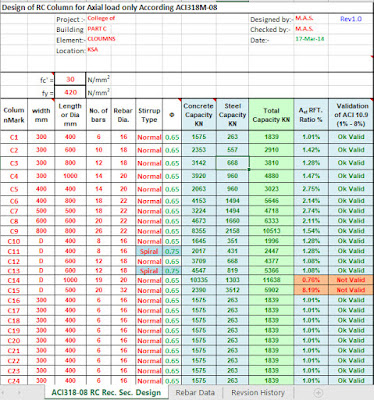Click the fy value cell showing 420
This screenshot has width=374, height=400.
[x=70, y=92]
